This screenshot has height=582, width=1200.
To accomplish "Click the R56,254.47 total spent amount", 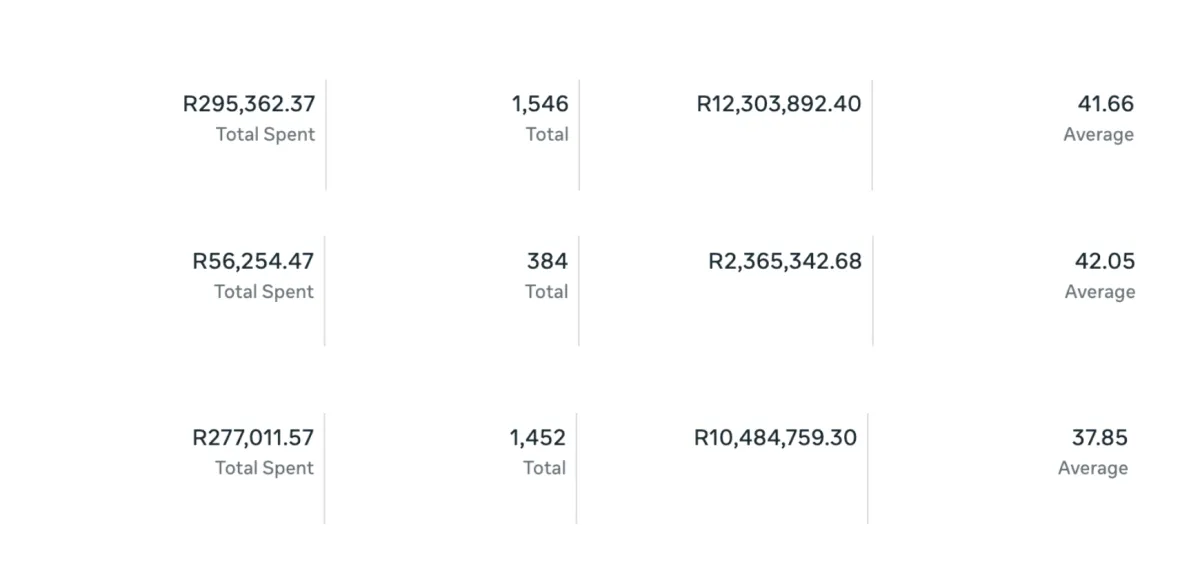I will click(x=253, y=262).
